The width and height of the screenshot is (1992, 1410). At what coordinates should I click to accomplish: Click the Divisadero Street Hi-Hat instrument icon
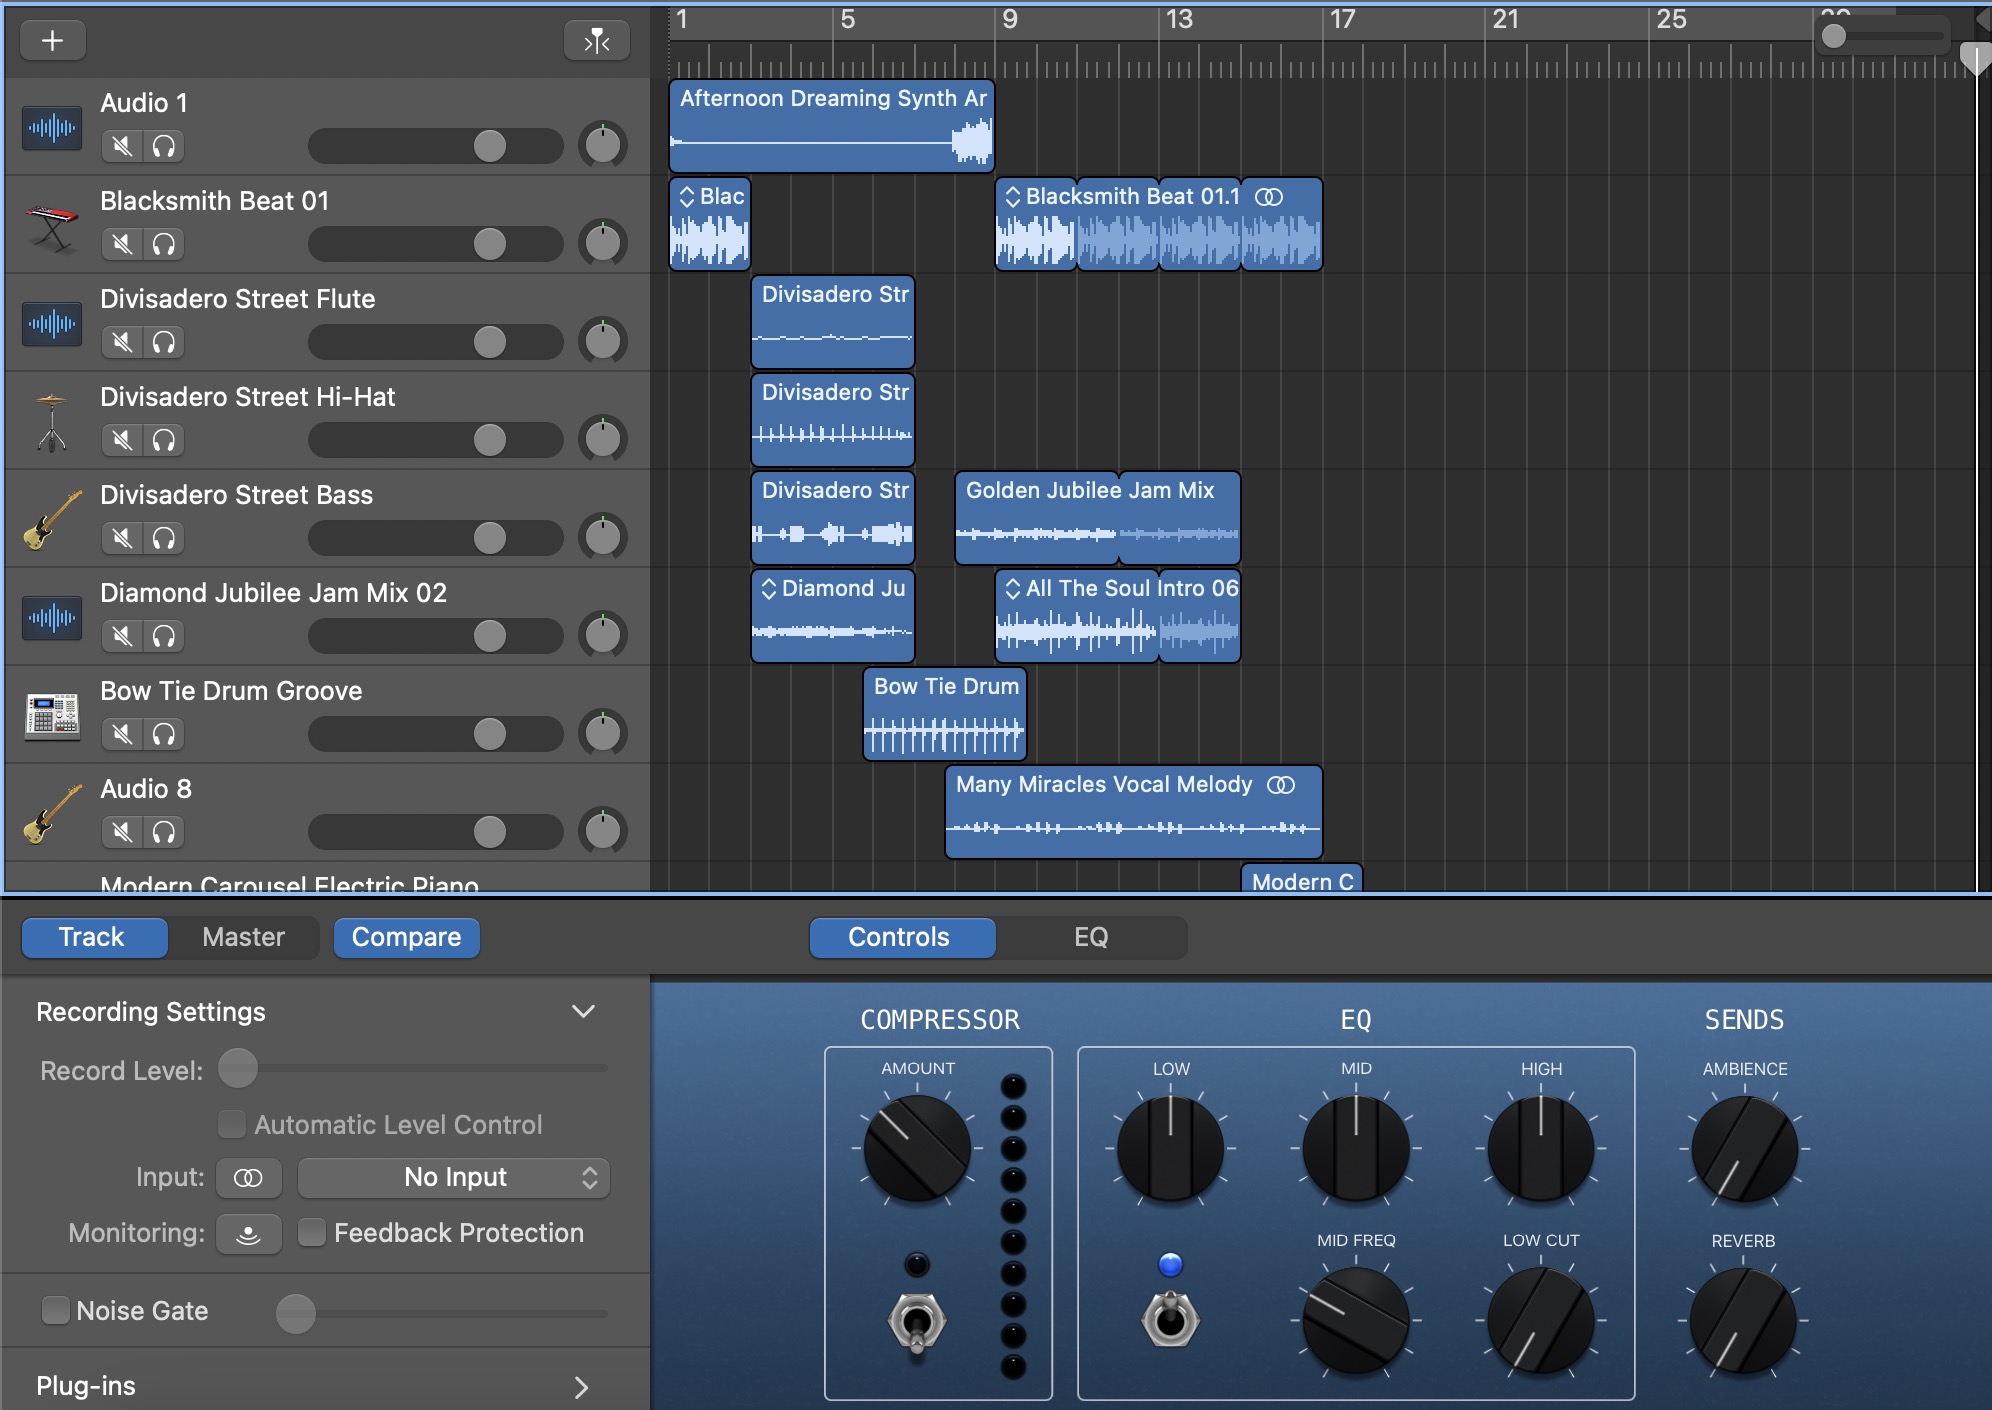pyautogui.click(x=51, y=423)
